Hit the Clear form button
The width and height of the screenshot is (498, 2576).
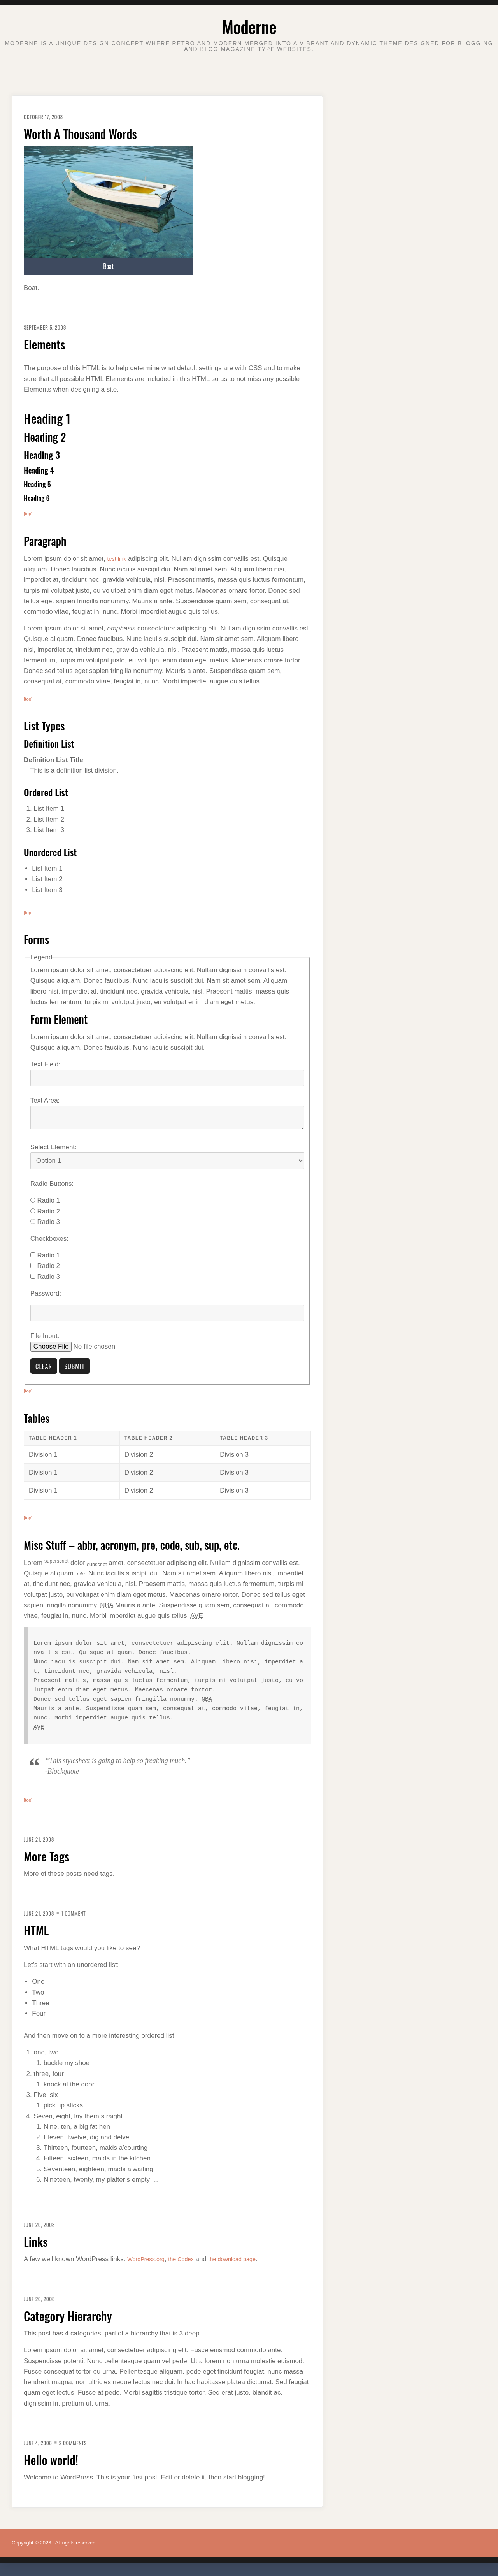pos(43,1366)
